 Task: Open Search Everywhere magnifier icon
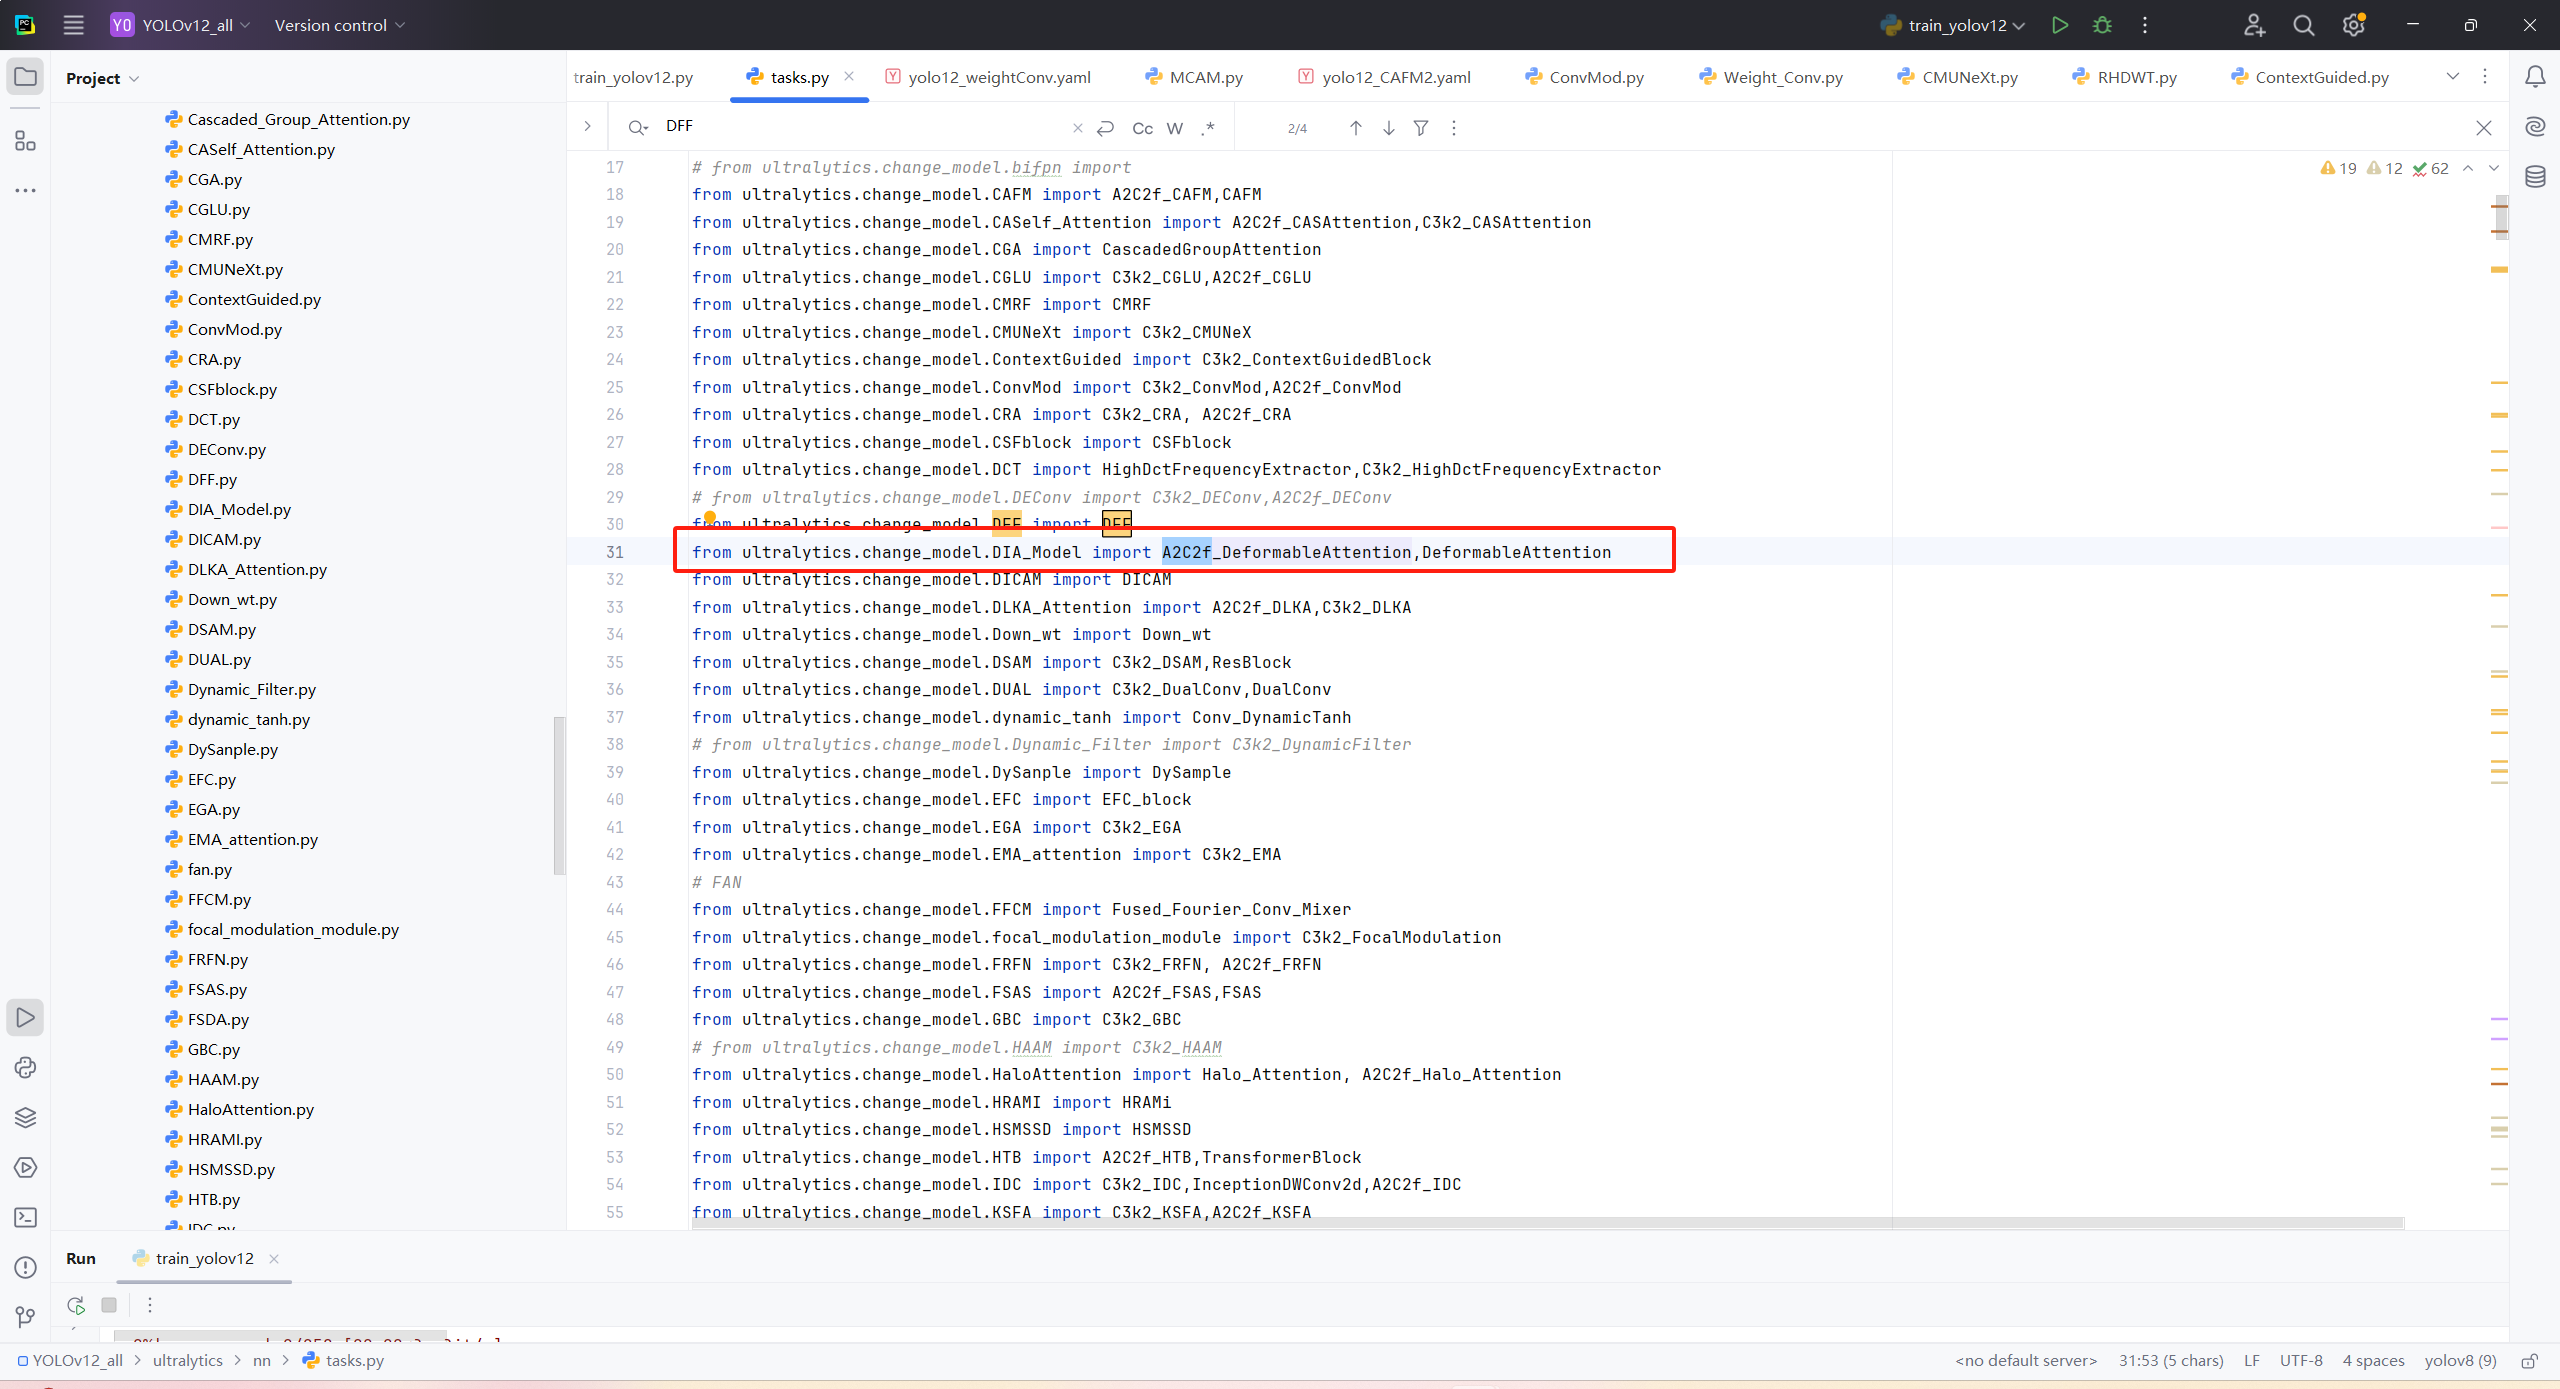tap(2303, 25)
